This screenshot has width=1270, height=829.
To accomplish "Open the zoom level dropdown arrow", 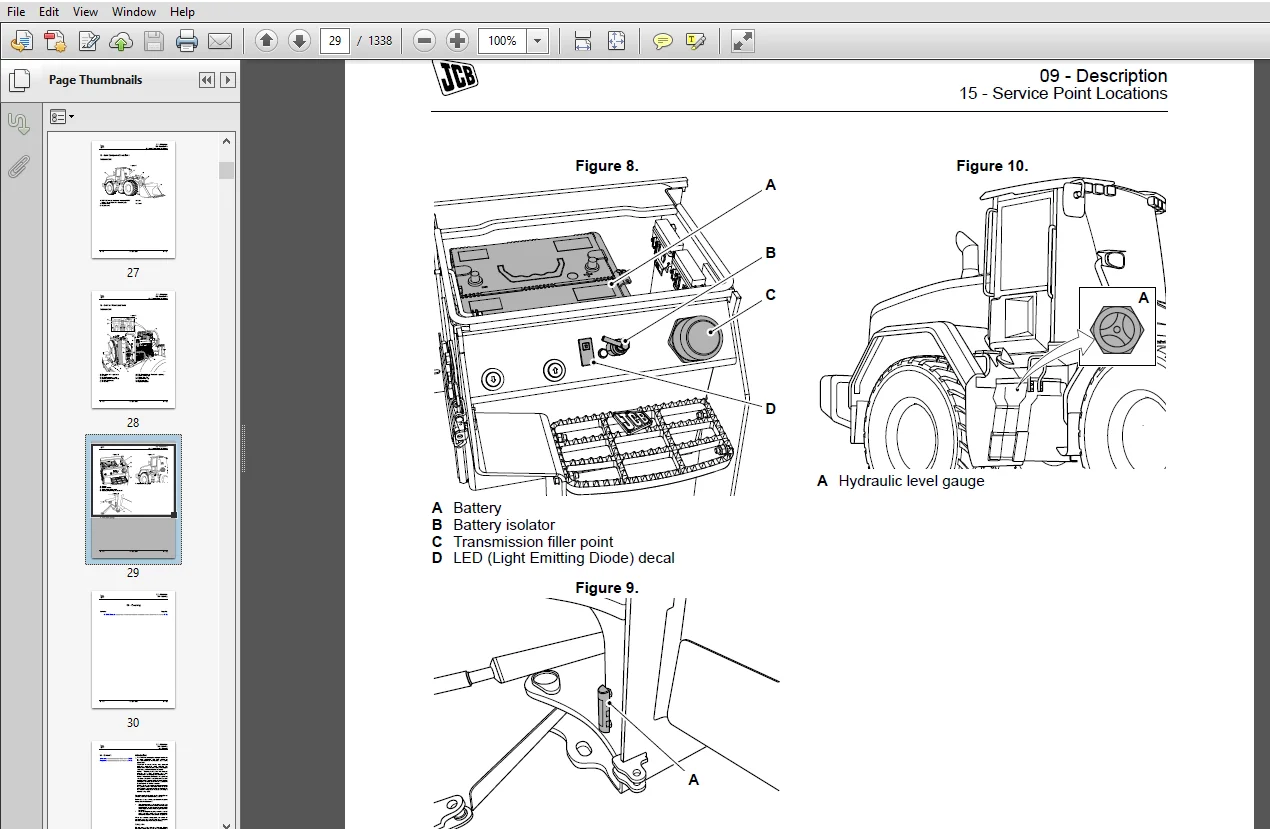I will click(538, 41).
